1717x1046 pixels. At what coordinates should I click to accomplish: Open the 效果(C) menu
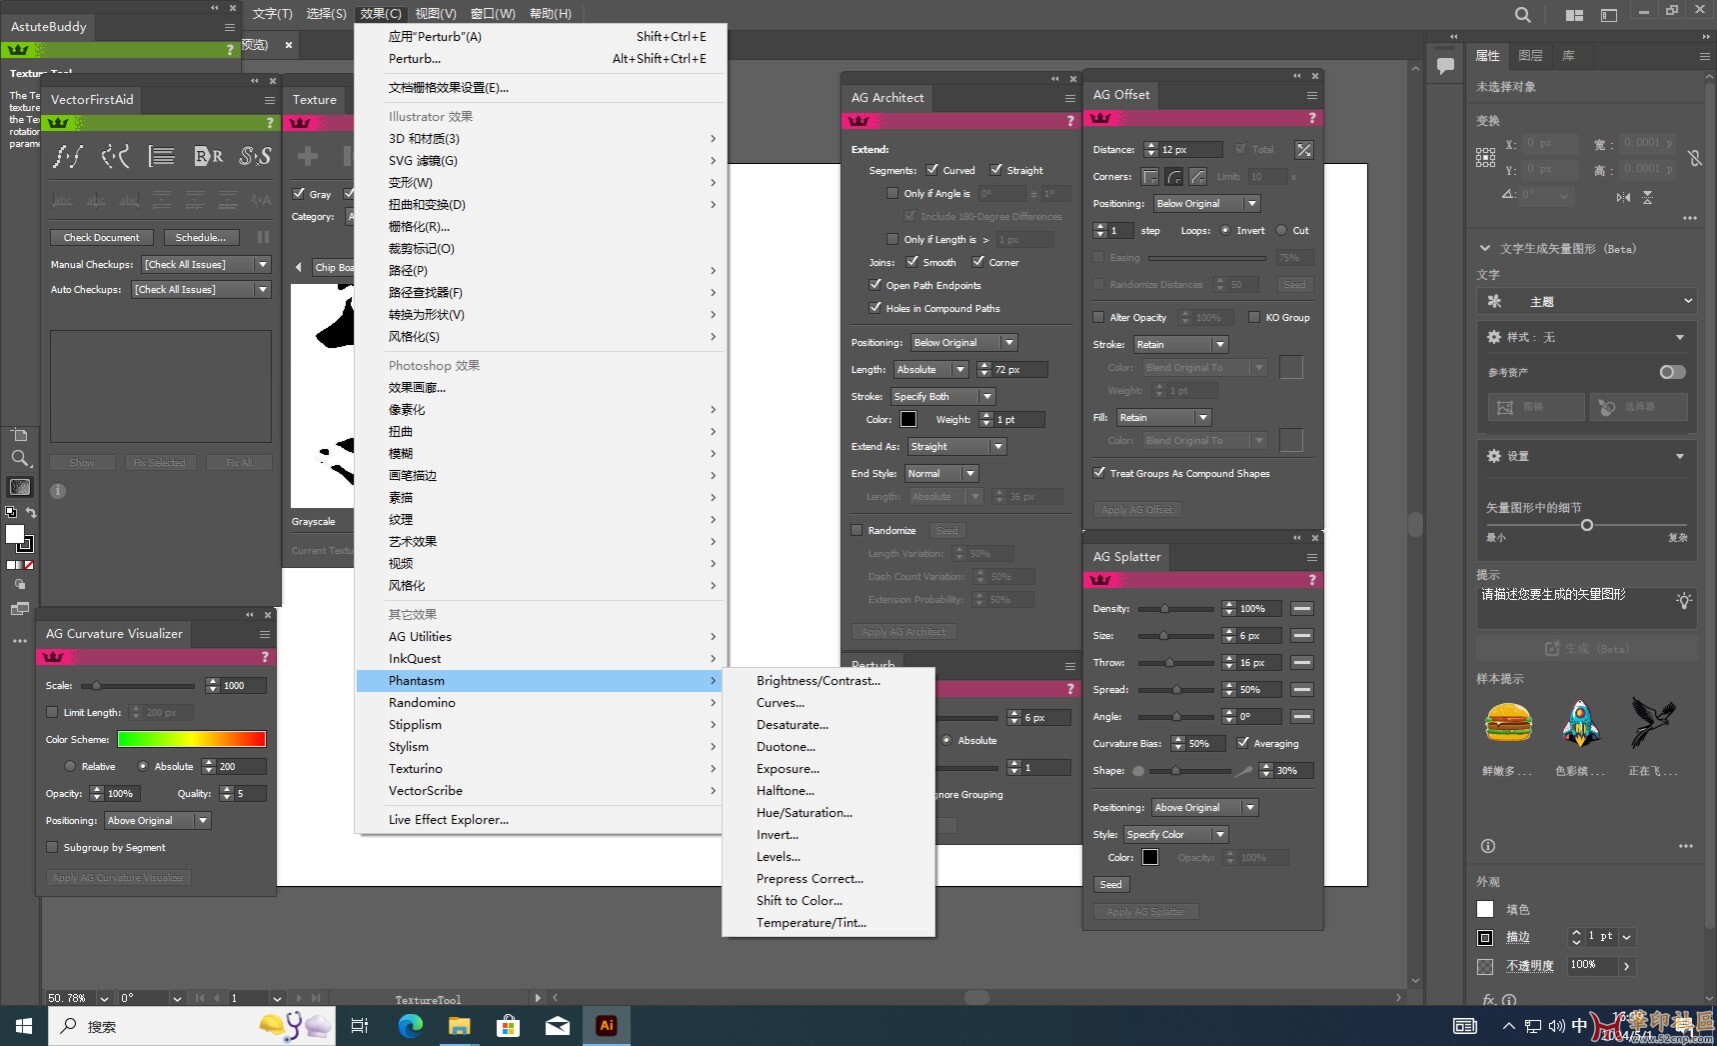coord(380,13)
